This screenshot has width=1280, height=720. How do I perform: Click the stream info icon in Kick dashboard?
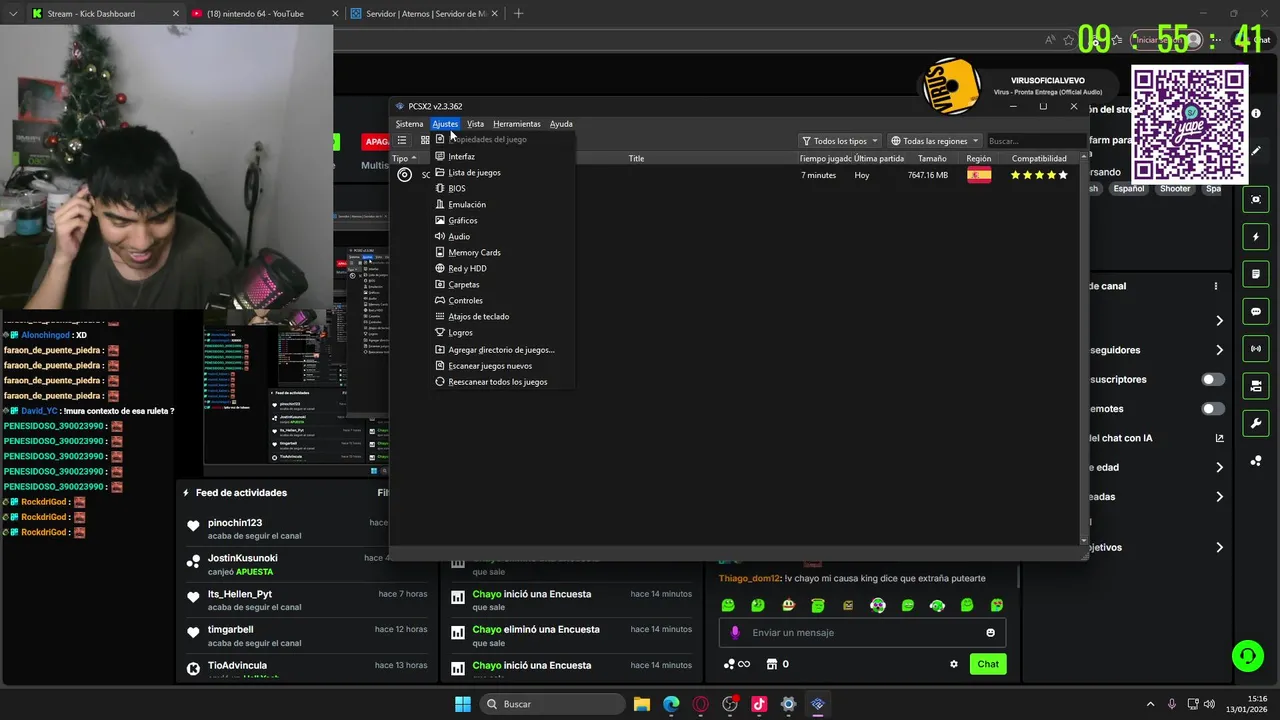tap(1256, 113)
